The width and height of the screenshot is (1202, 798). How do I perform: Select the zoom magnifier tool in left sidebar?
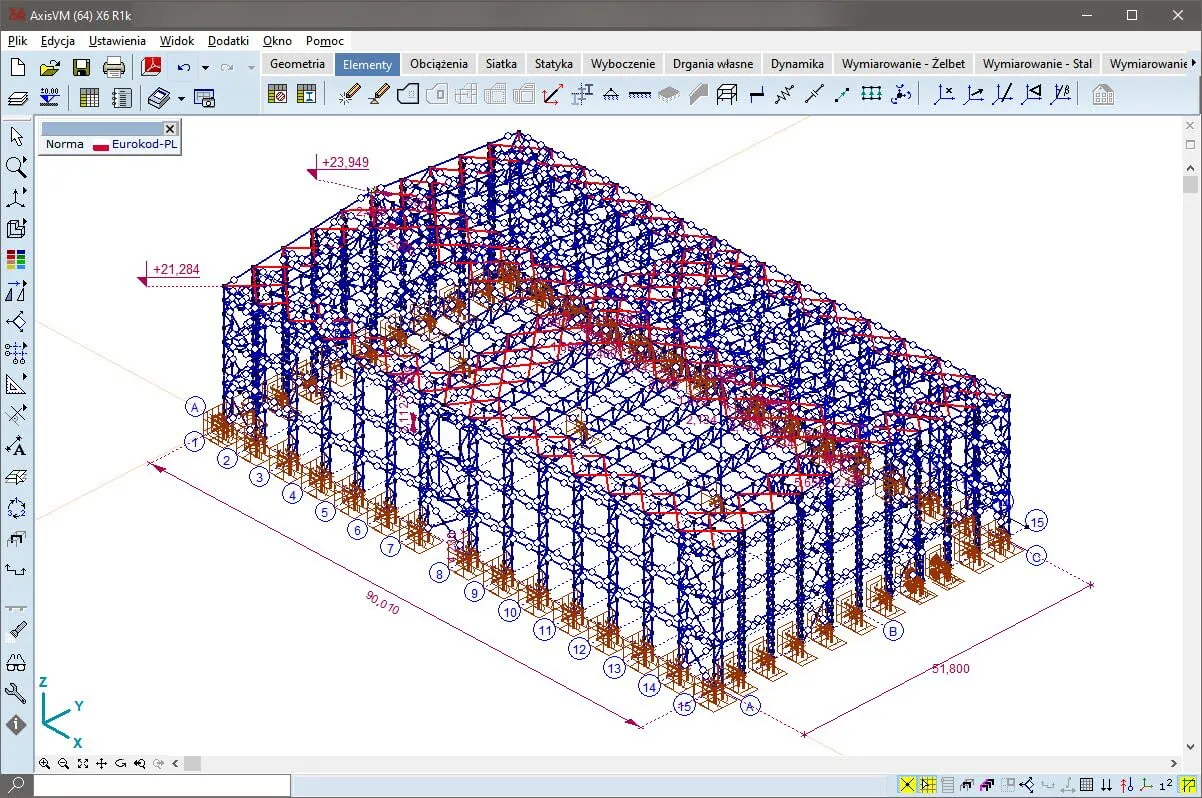coord(16,167)
